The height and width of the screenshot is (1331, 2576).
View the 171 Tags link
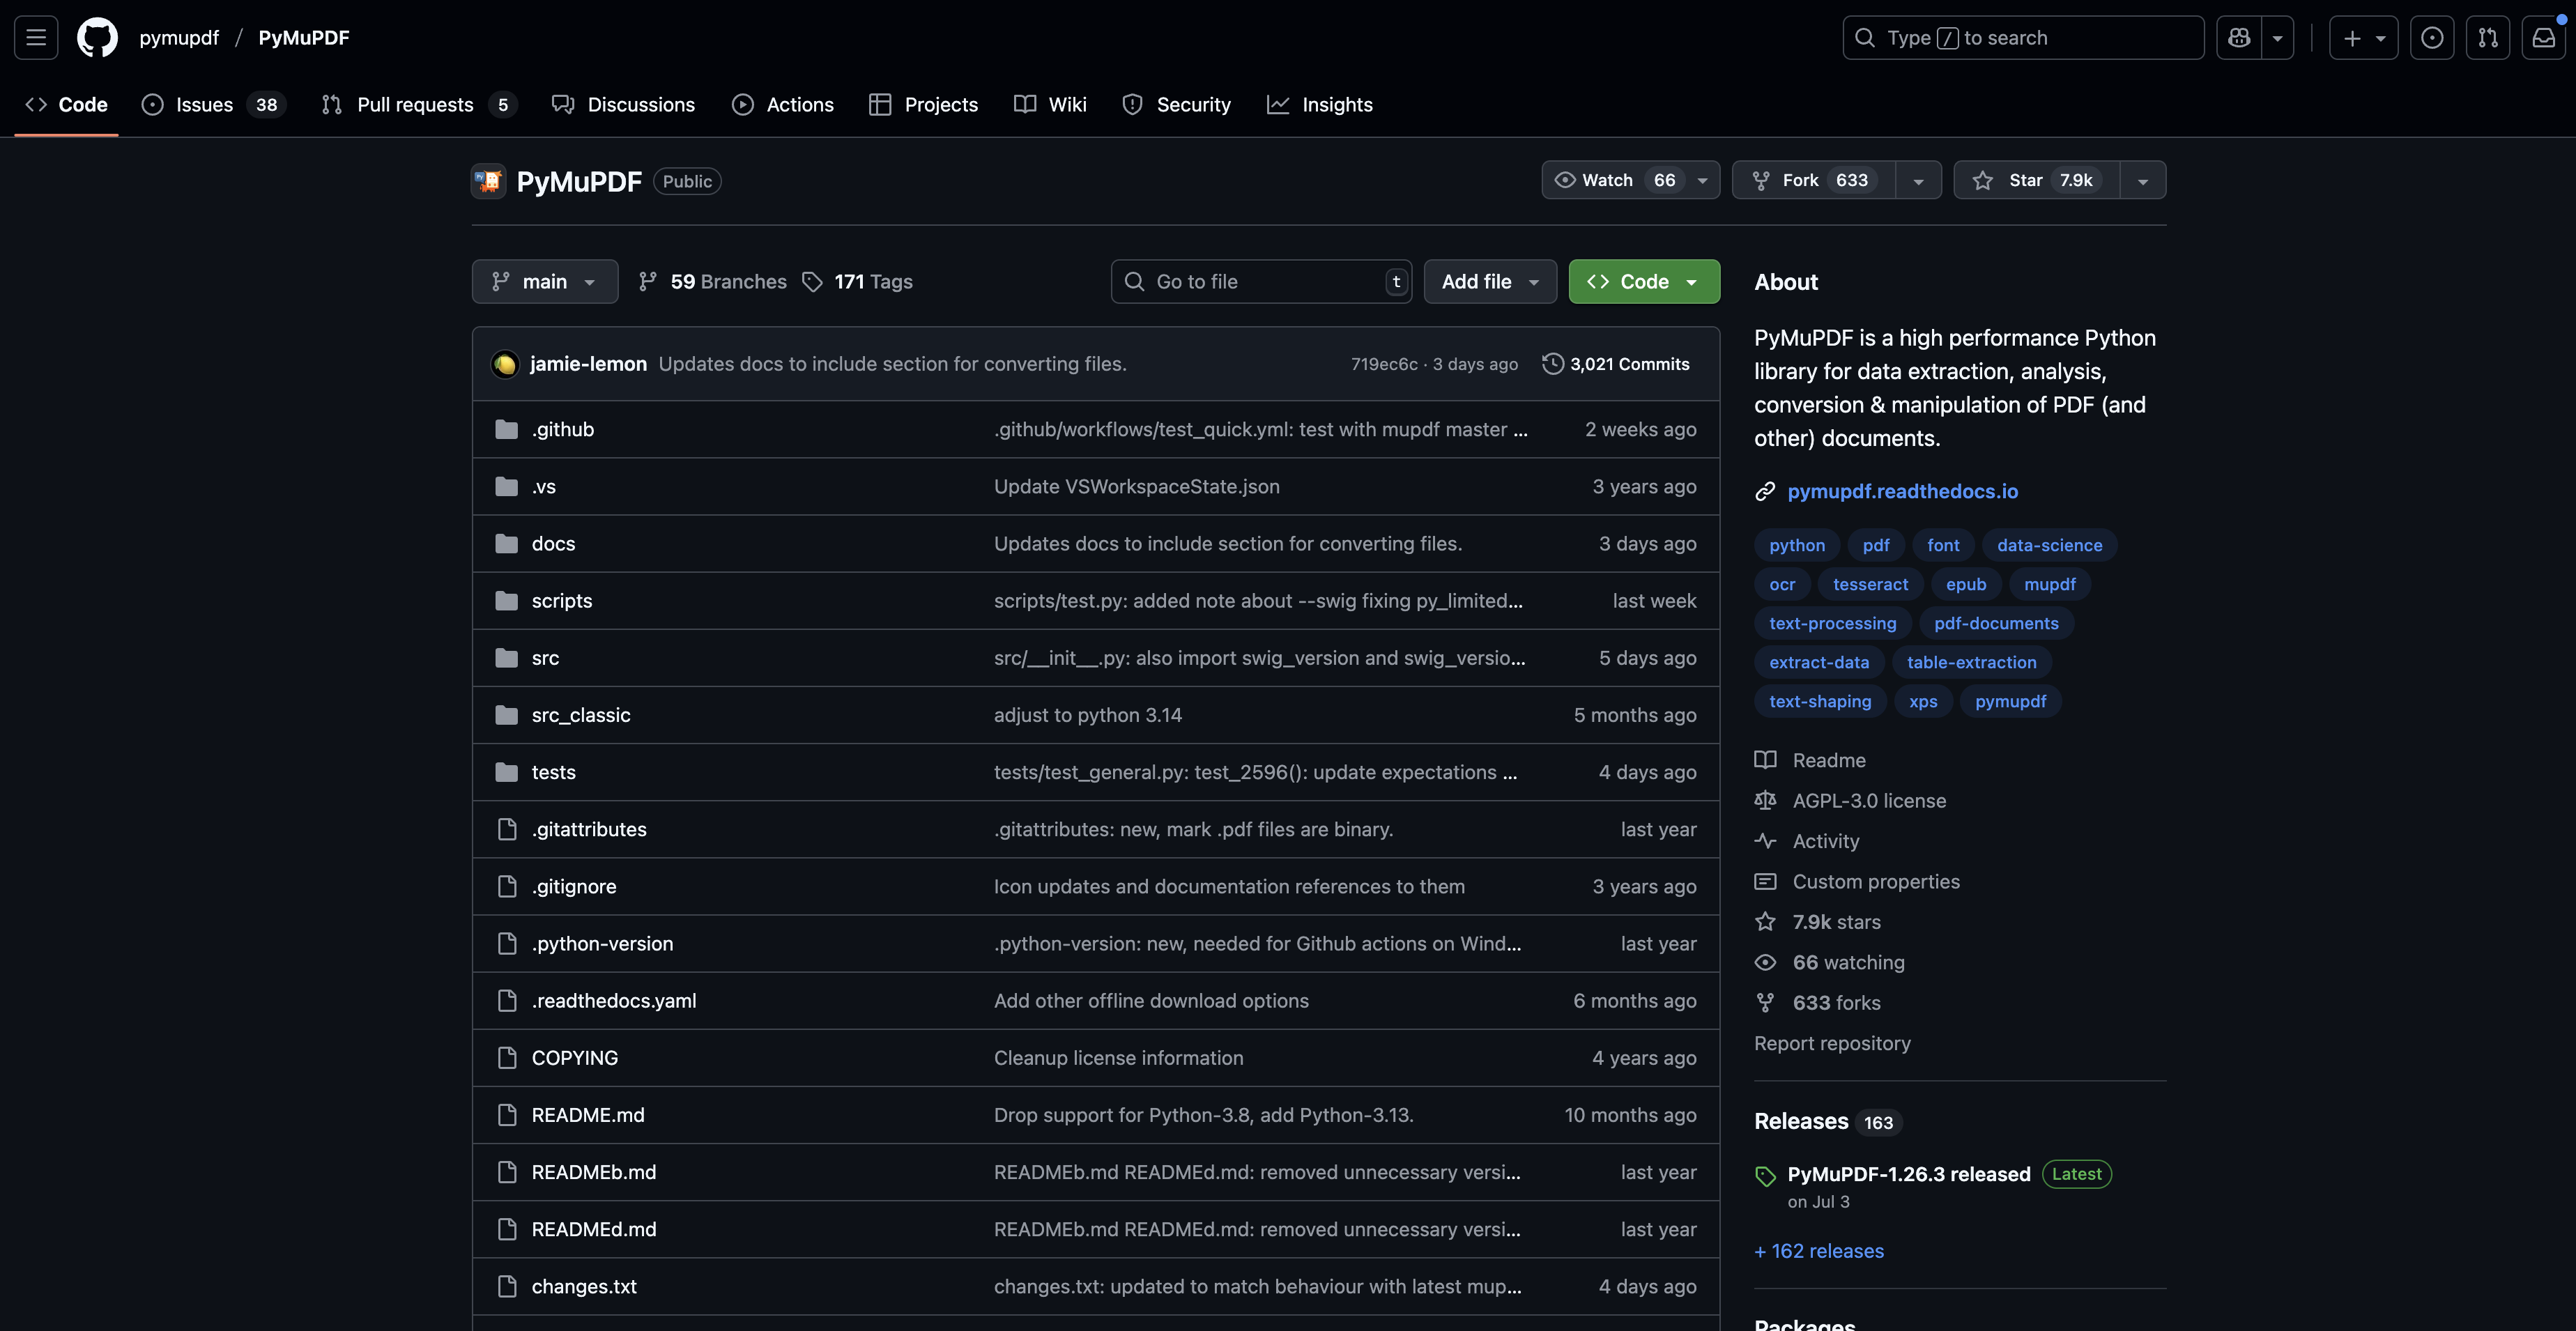[858, 281]
